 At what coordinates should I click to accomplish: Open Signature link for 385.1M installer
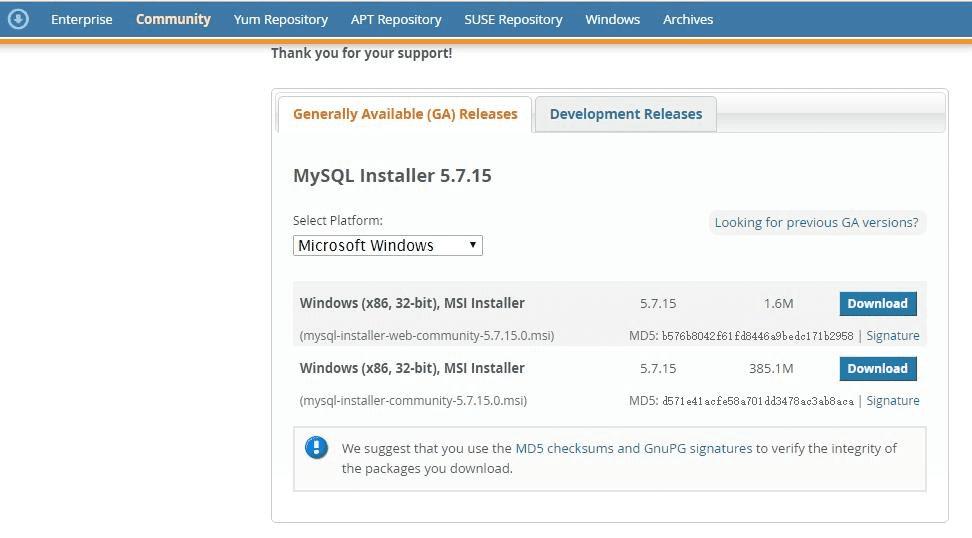893,401
